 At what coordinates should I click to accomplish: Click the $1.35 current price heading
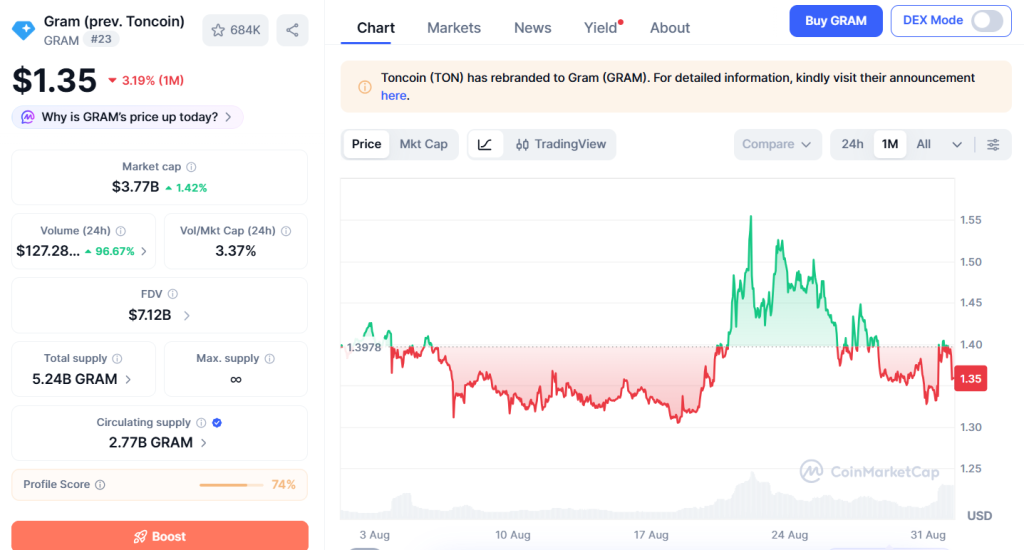coord(55,80)
